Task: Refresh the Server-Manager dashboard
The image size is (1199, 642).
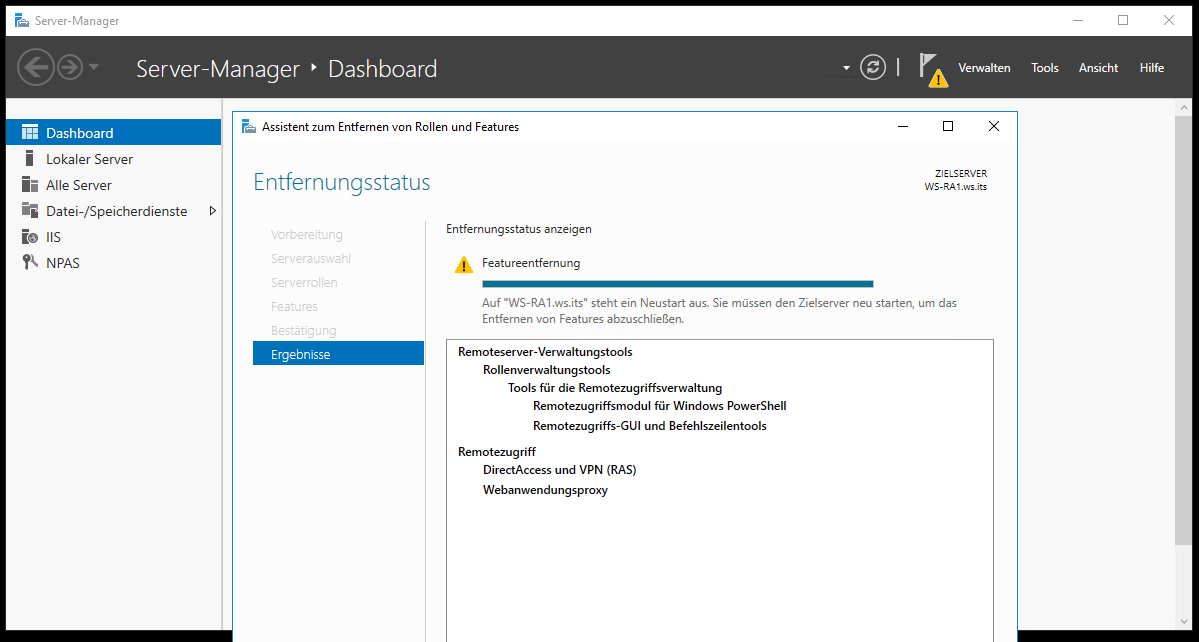Action: pos(872,67)
